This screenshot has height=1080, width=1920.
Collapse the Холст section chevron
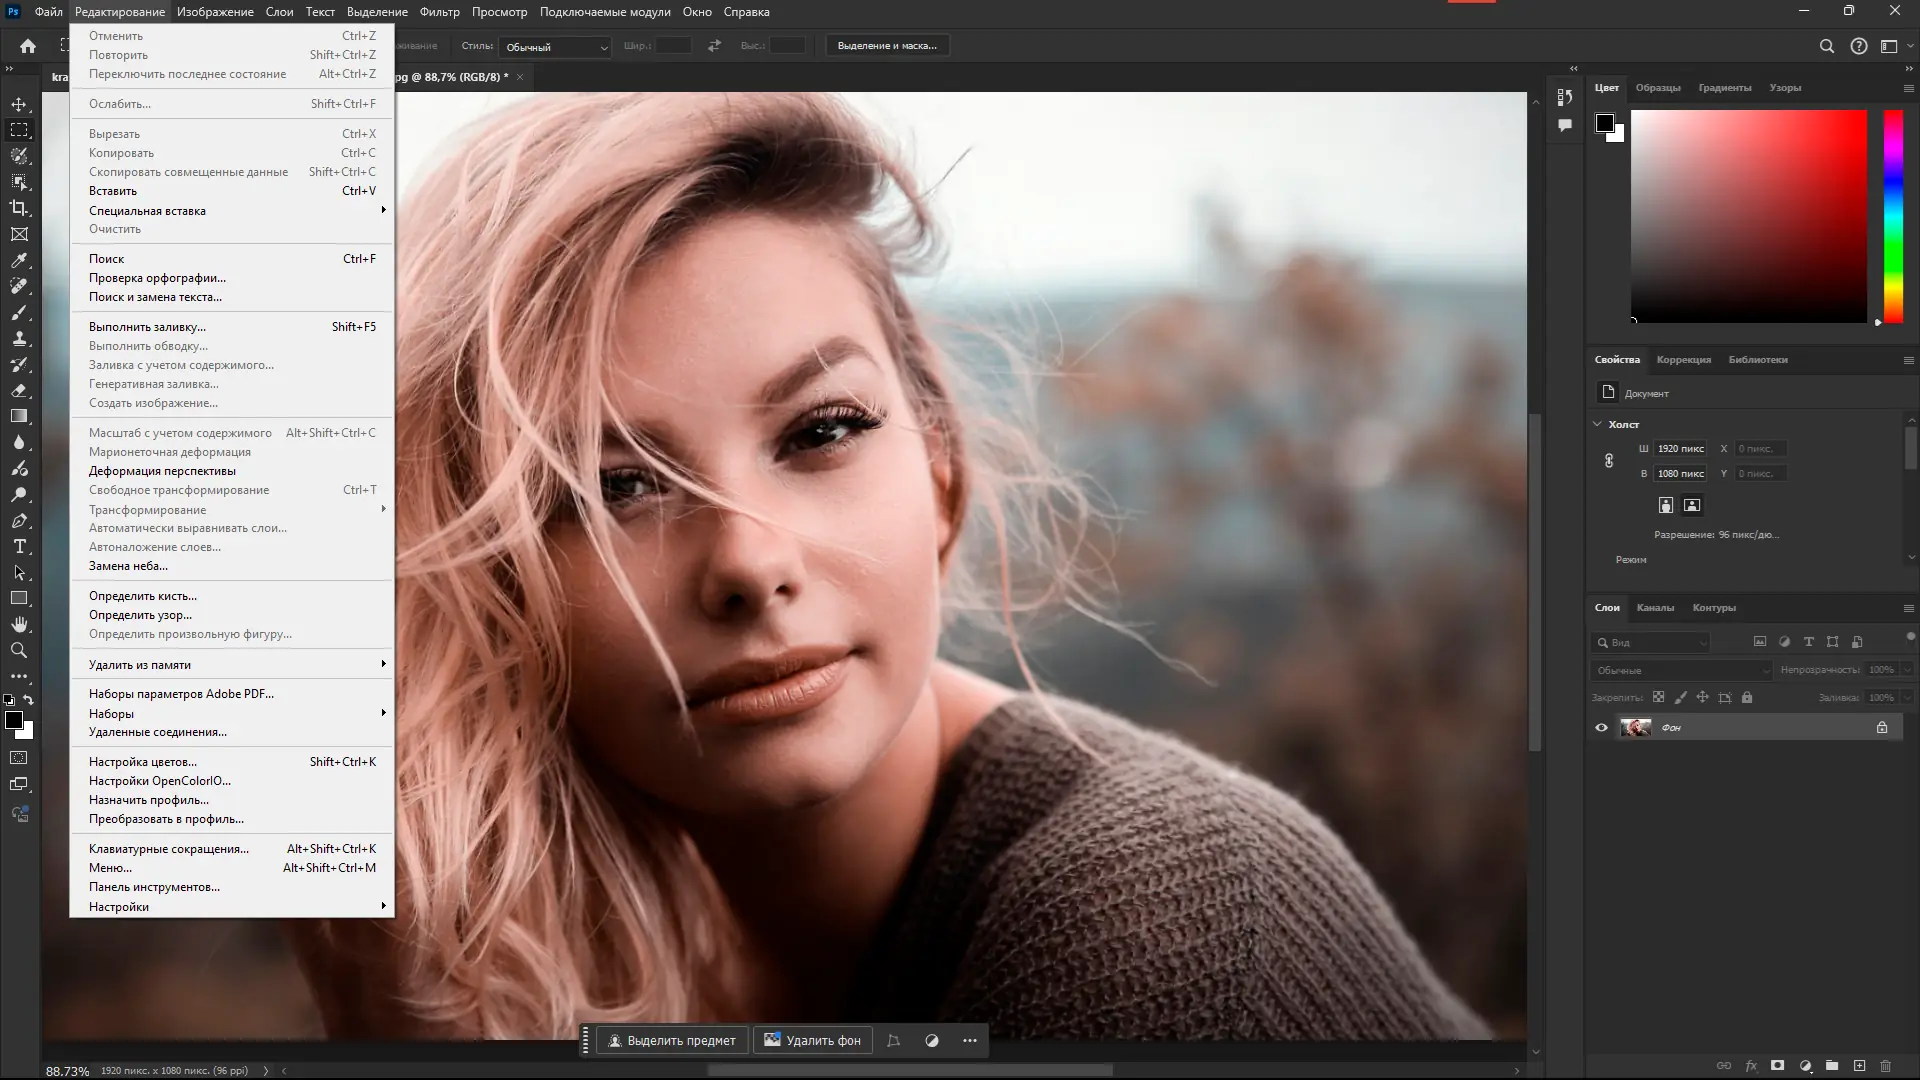click(1597, 424)
